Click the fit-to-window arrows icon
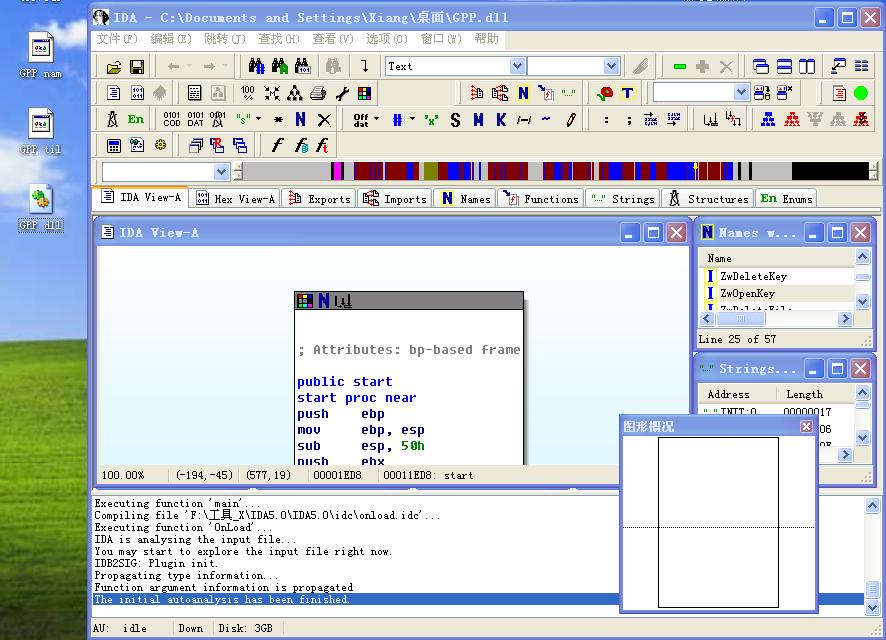Viewport: 886px width, 640px height. point(271,93)
